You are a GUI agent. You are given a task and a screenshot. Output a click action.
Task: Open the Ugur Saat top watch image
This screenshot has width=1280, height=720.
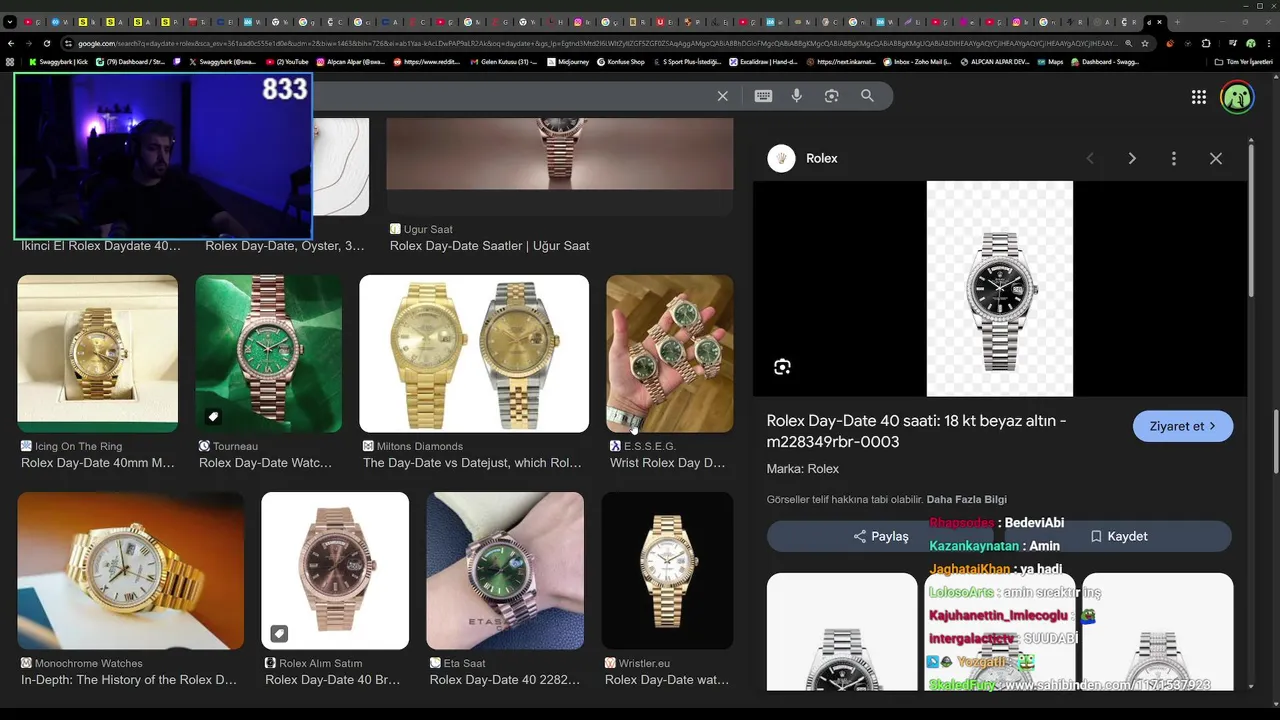560,153
